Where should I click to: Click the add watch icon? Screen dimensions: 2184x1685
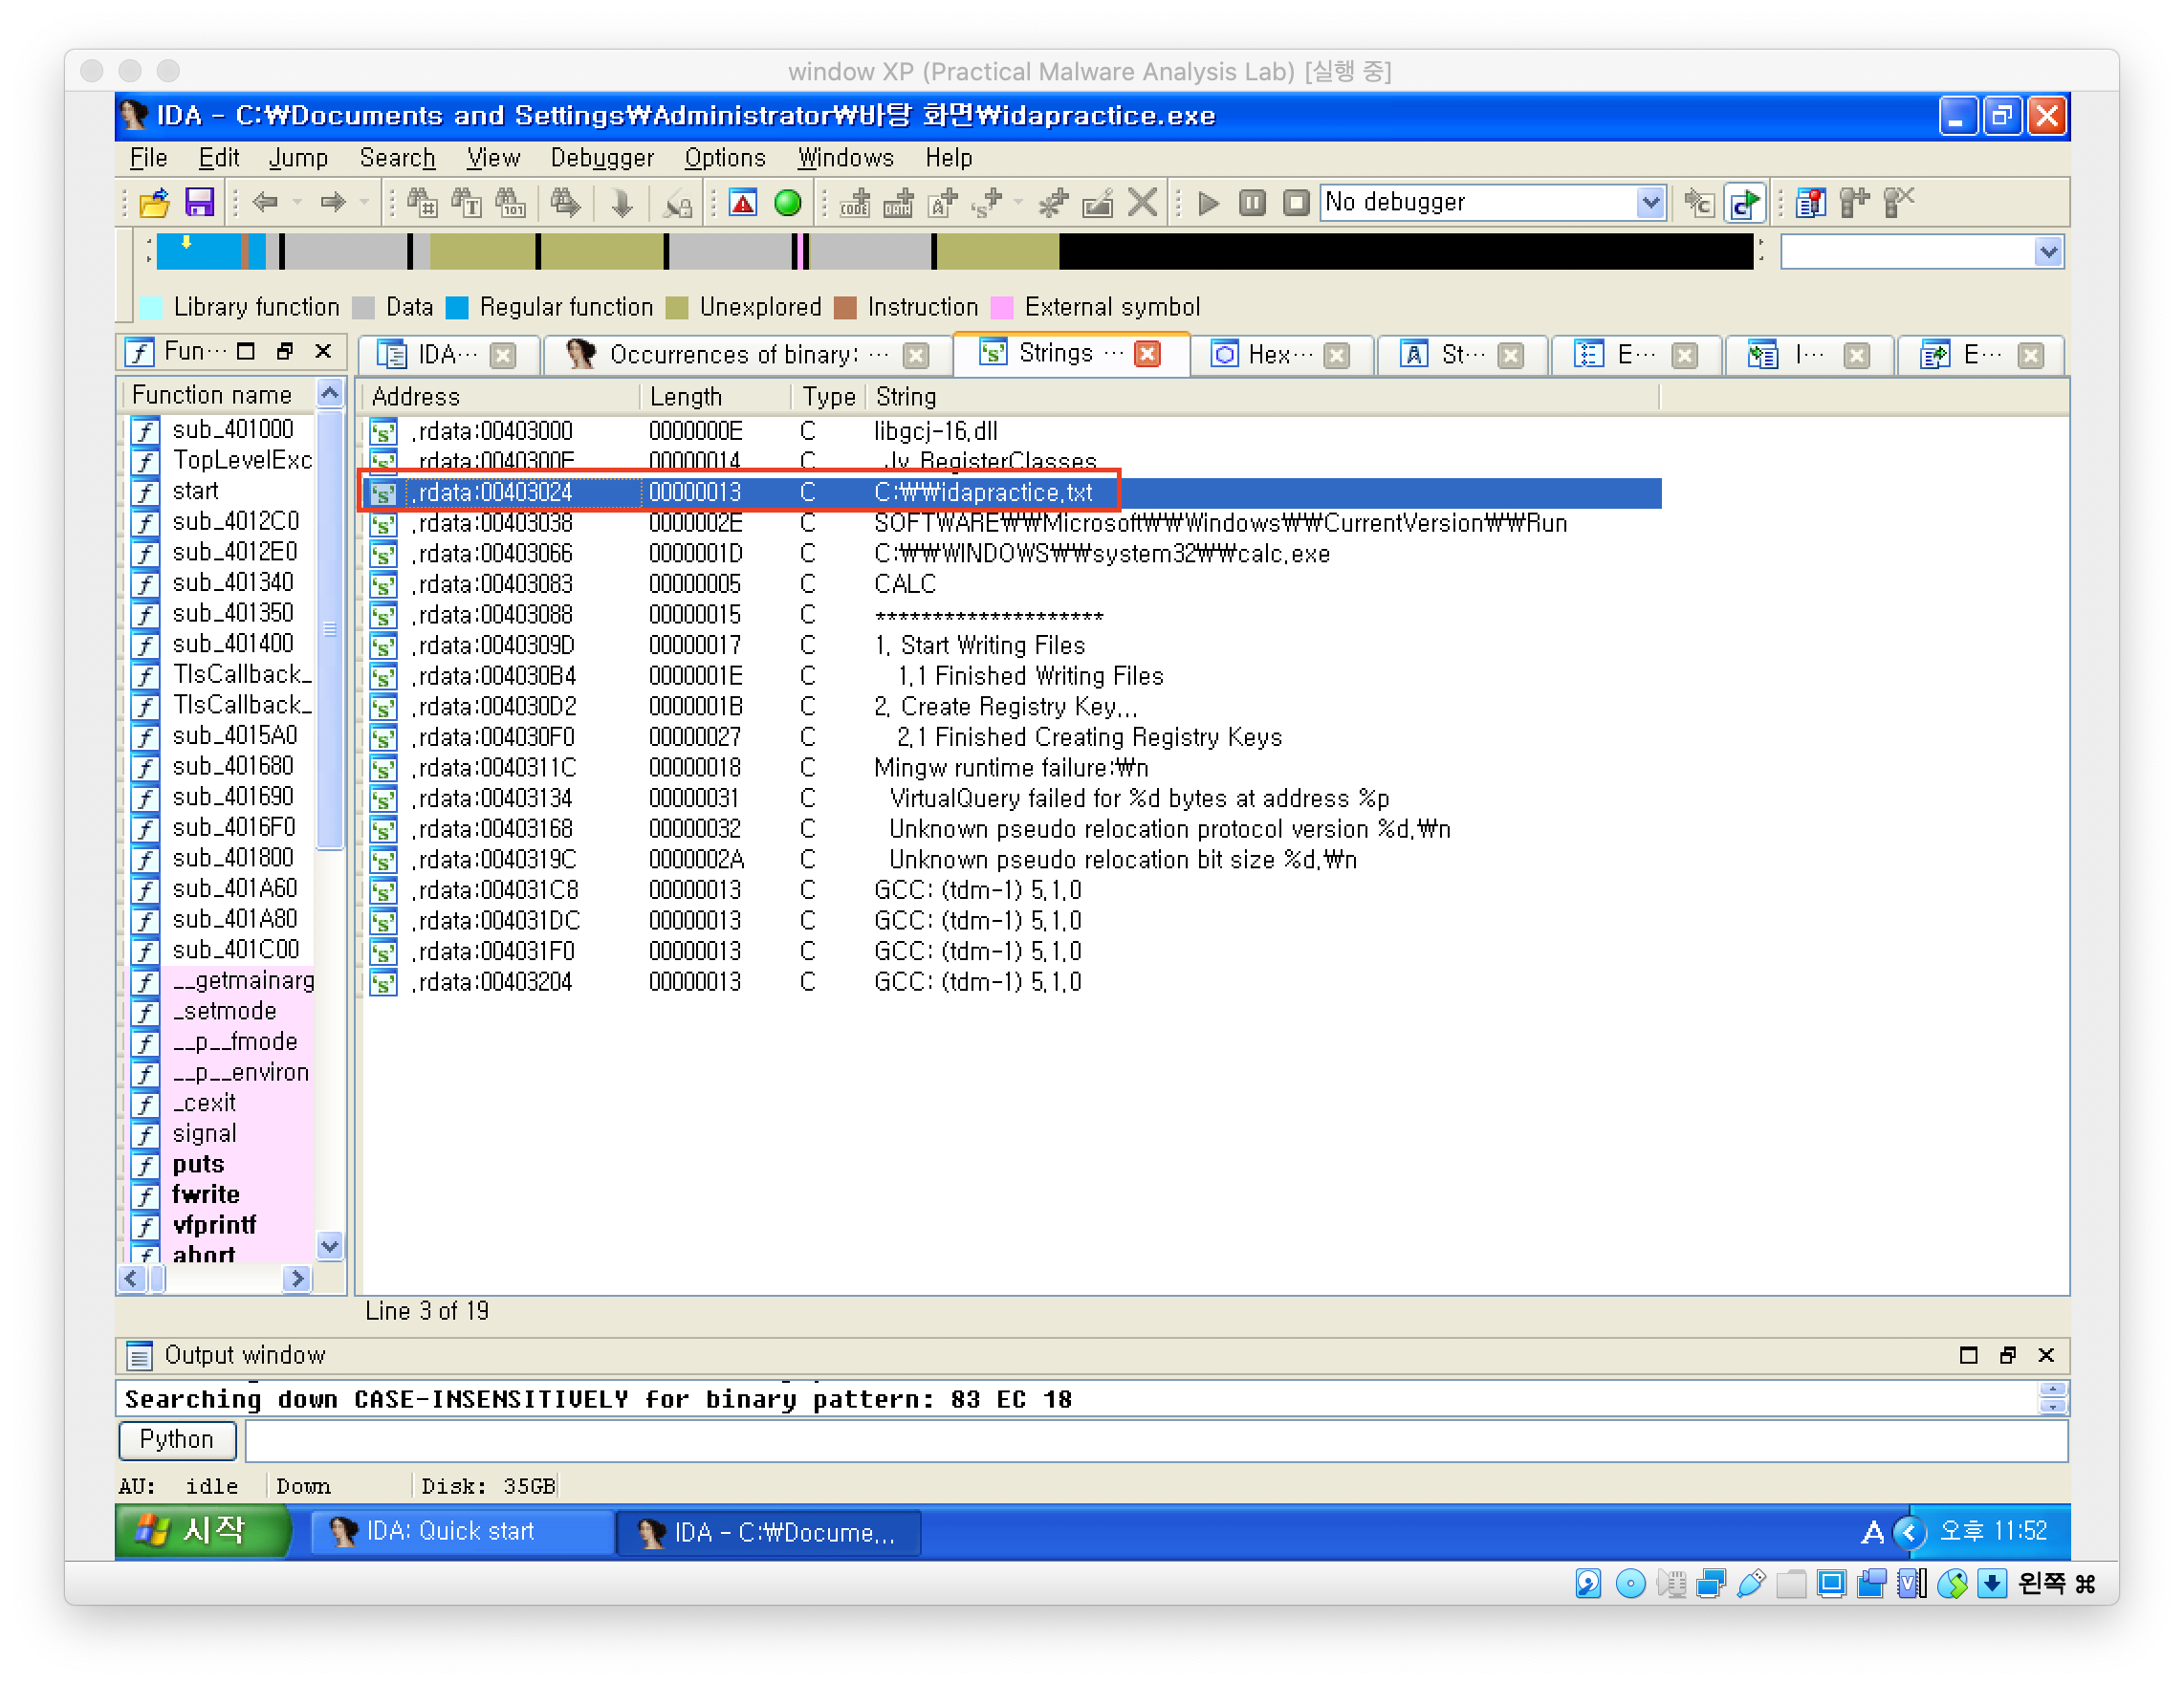pos(1854,203)
